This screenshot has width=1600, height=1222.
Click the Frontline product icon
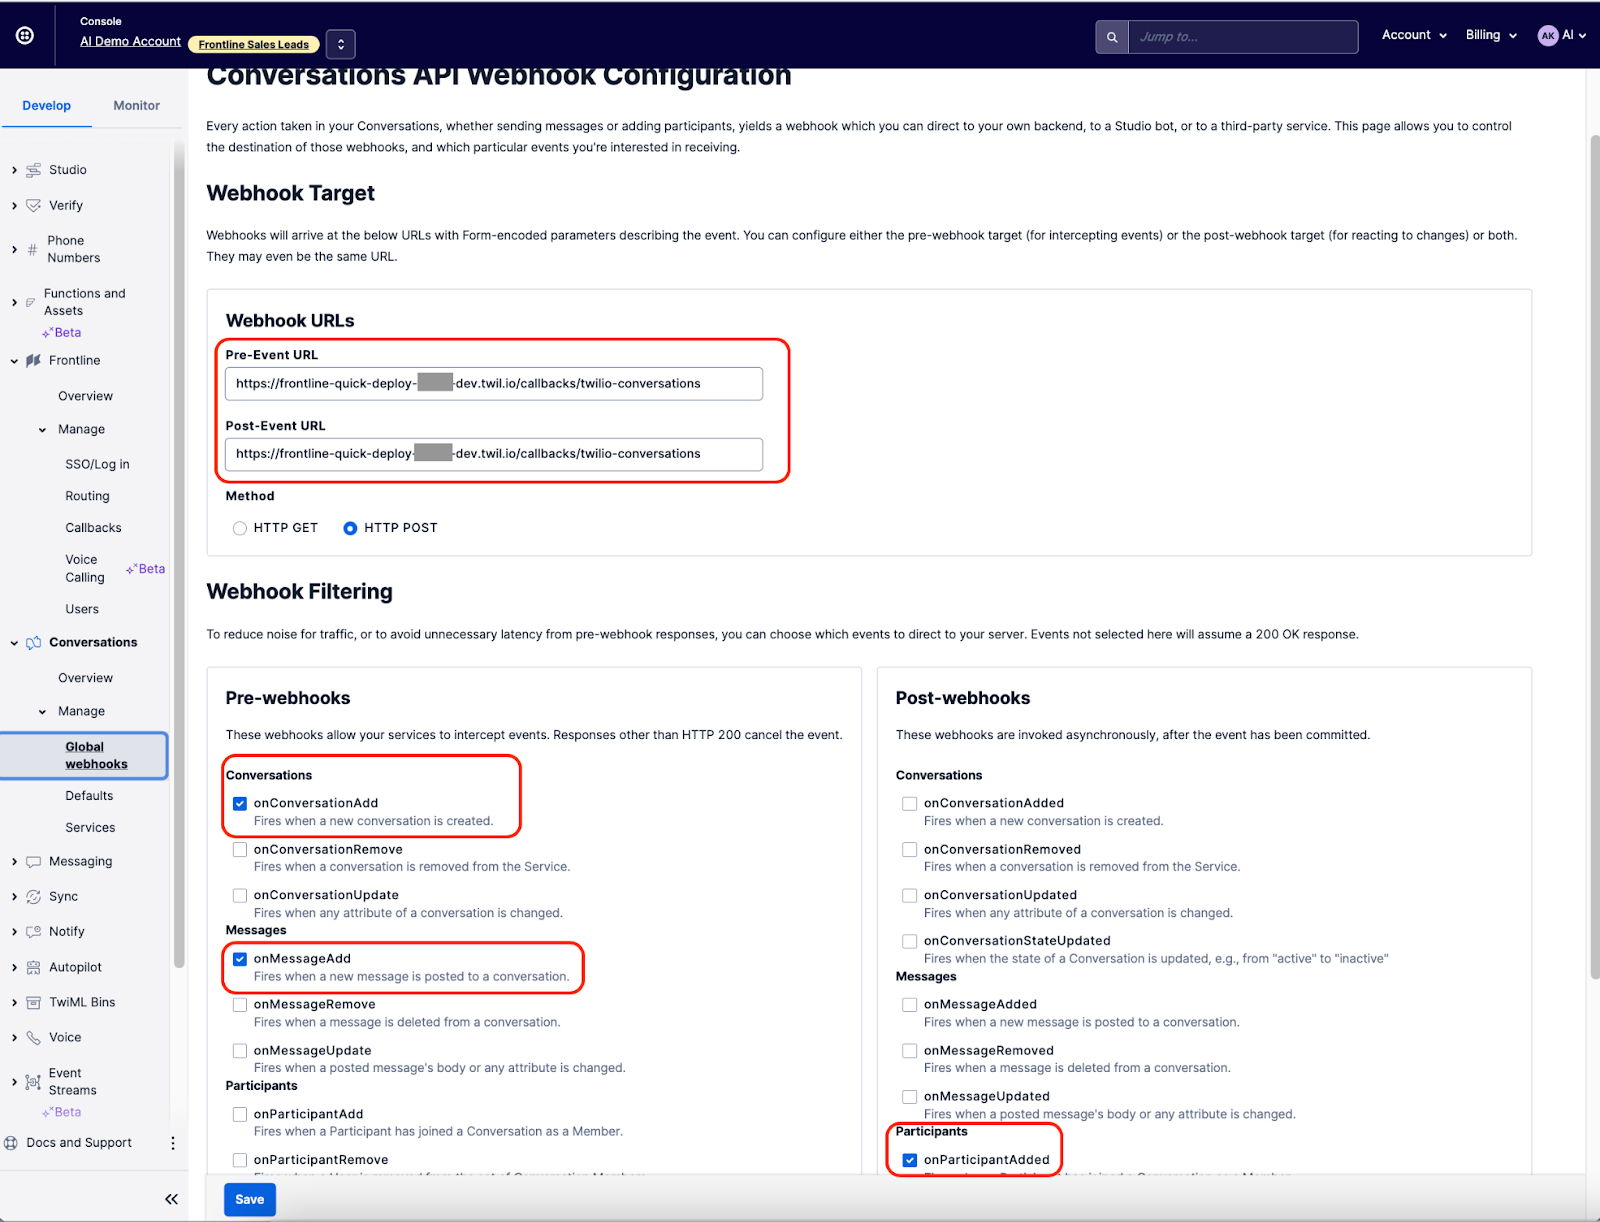click(x=34, y=360)
